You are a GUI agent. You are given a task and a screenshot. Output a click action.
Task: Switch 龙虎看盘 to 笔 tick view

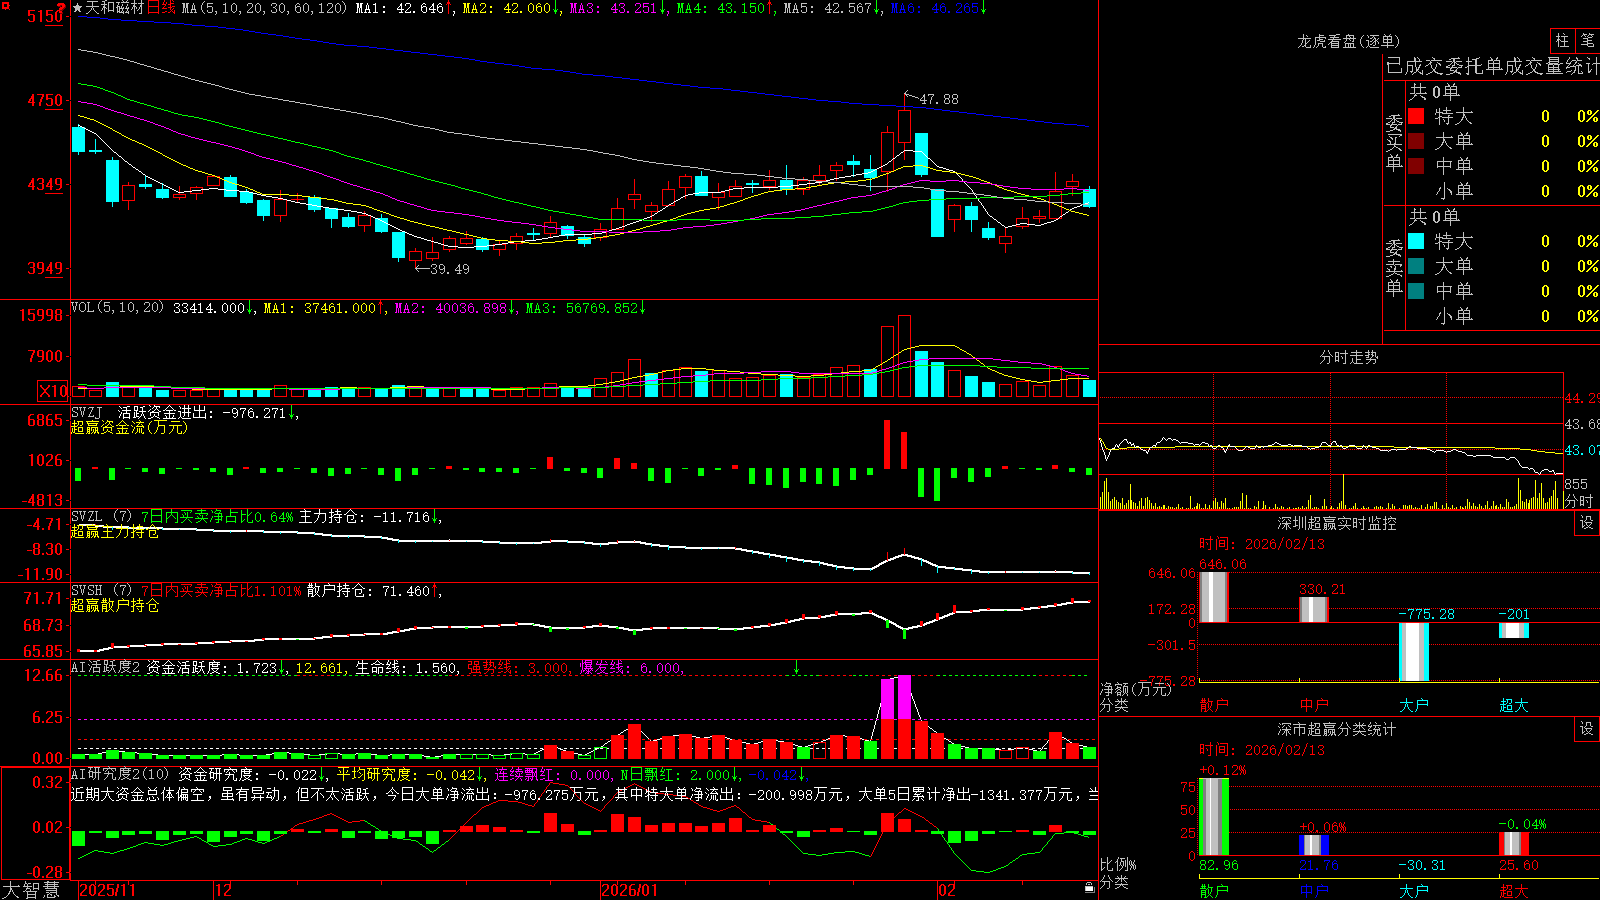pos(1587,40)
